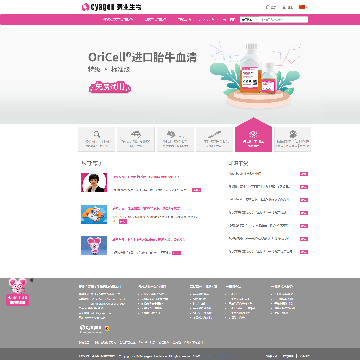The width and height of the screenshot is (360, 360).
Task: Click the pink button under the floating mouse mascot
Action: (x=18, y=300)
